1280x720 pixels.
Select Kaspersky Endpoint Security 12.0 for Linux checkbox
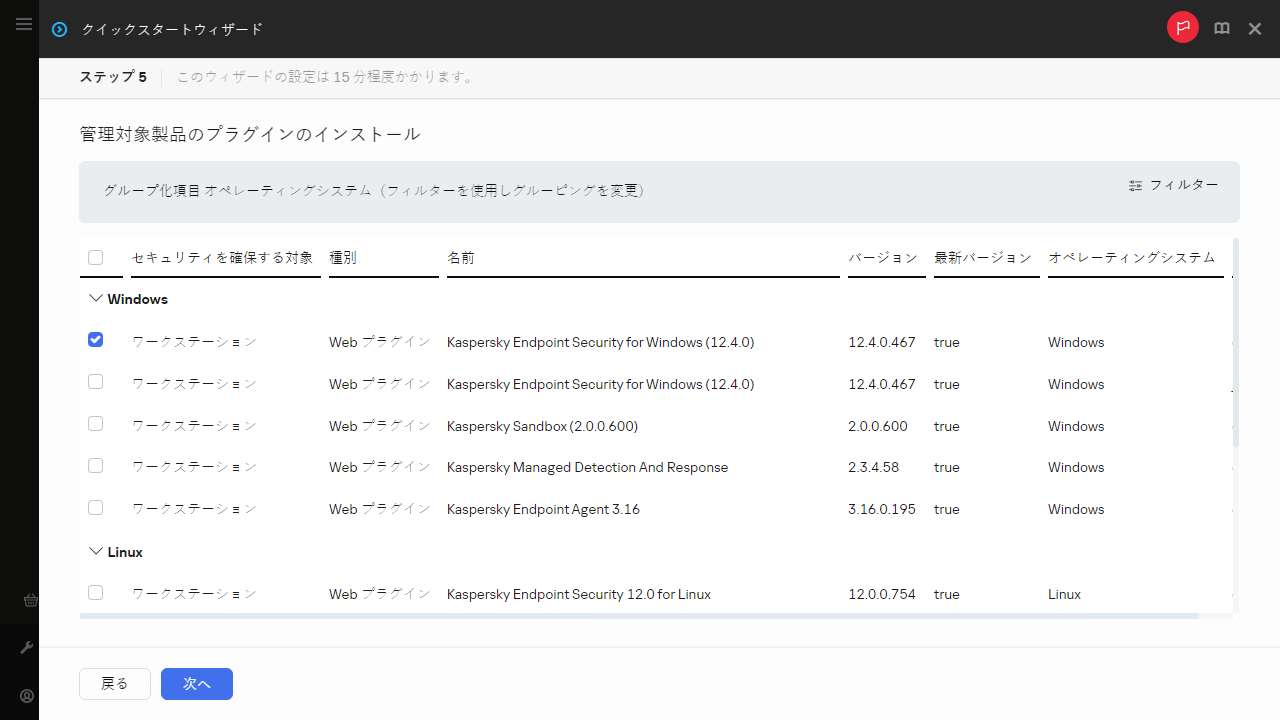coord(96,593)
